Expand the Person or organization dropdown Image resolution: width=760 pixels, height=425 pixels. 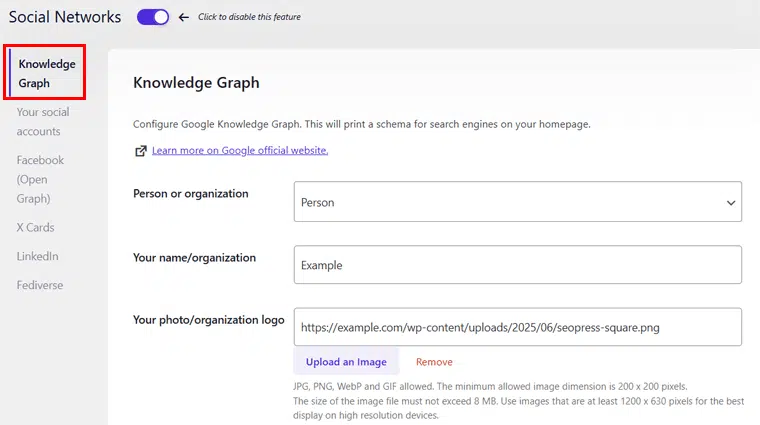[518, 202]
